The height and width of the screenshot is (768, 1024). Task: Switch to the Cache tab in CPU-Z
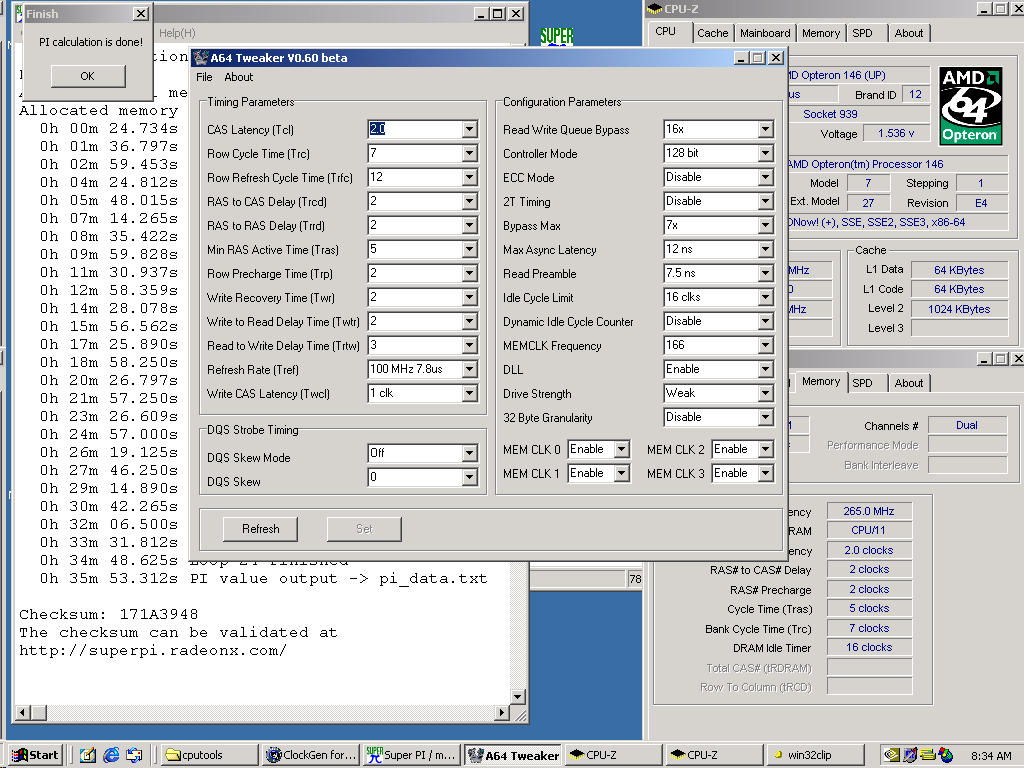(712, 33)
